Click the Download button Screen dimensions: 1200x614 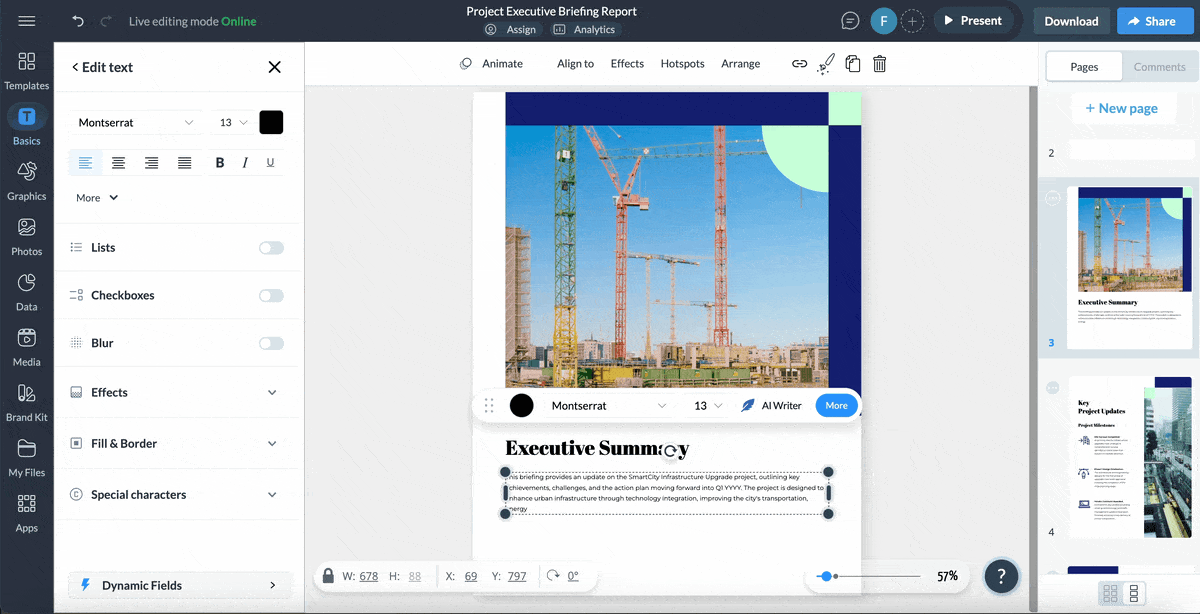[x=1071, y=21]
